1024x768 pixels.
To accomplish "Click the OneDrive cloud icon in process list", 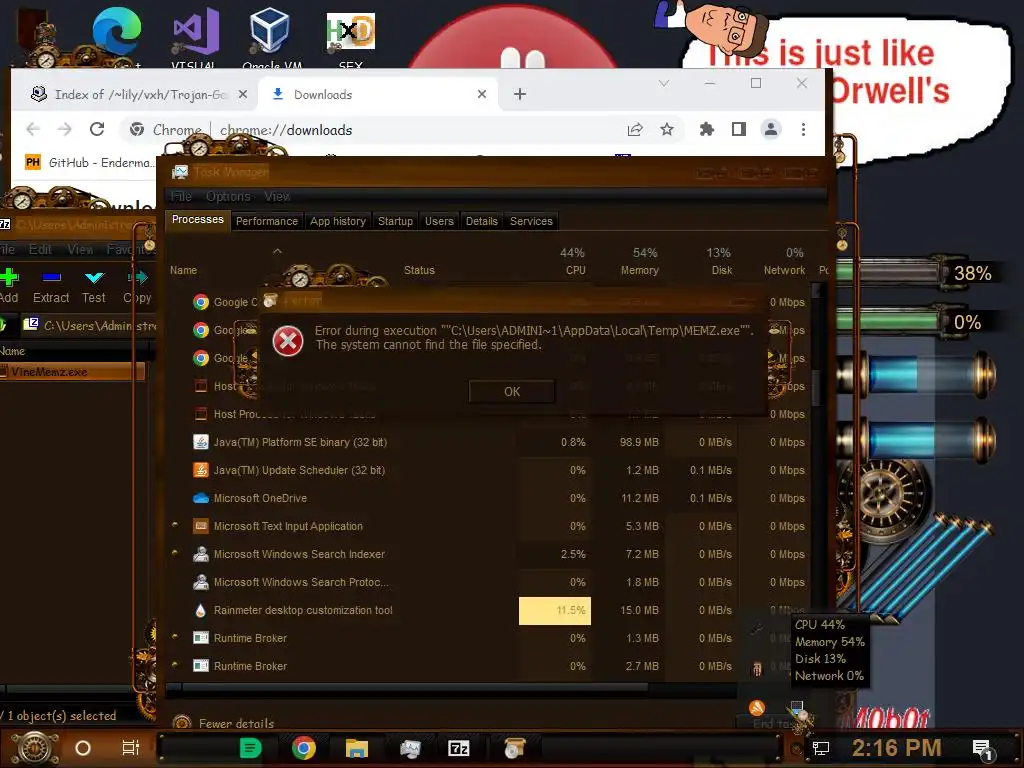I will [x=200, y=498].
